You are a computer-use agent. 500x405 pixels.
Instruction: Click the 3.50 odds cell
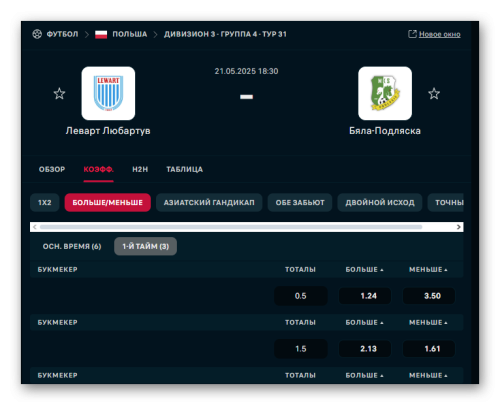[x=429, y=296]
